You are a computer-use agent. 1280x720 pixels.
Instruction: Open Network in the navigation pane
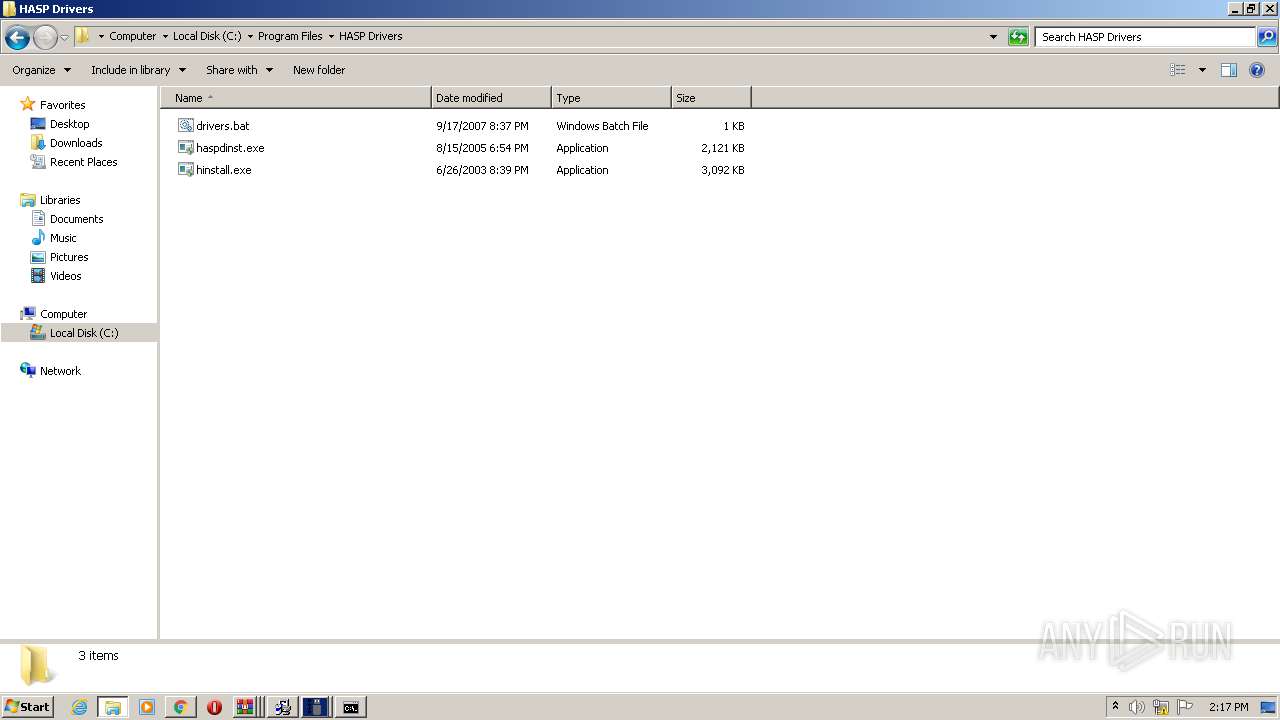click(x=60, y=371)
